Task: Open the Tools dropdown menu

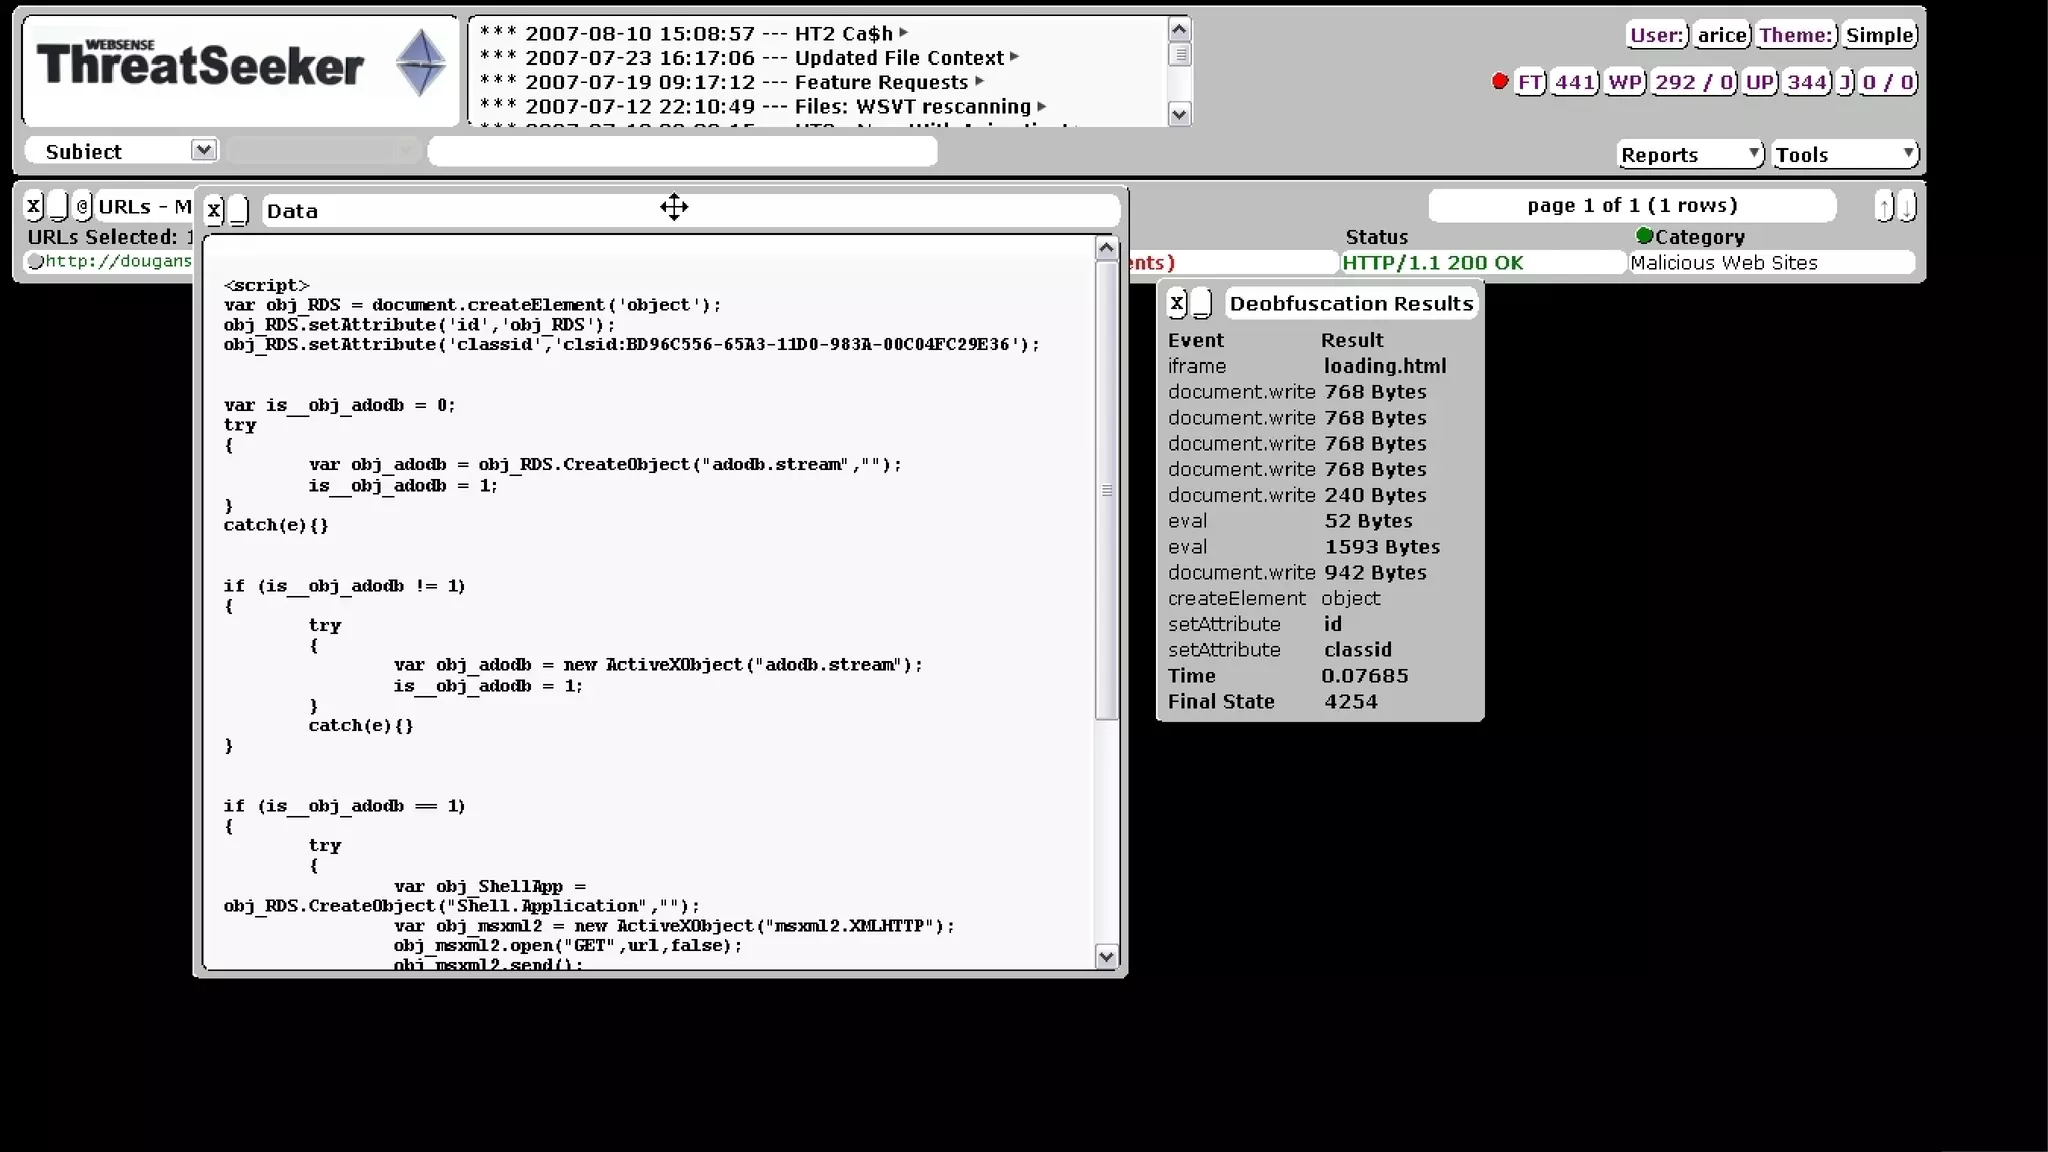Action: tap(1845, 154)
